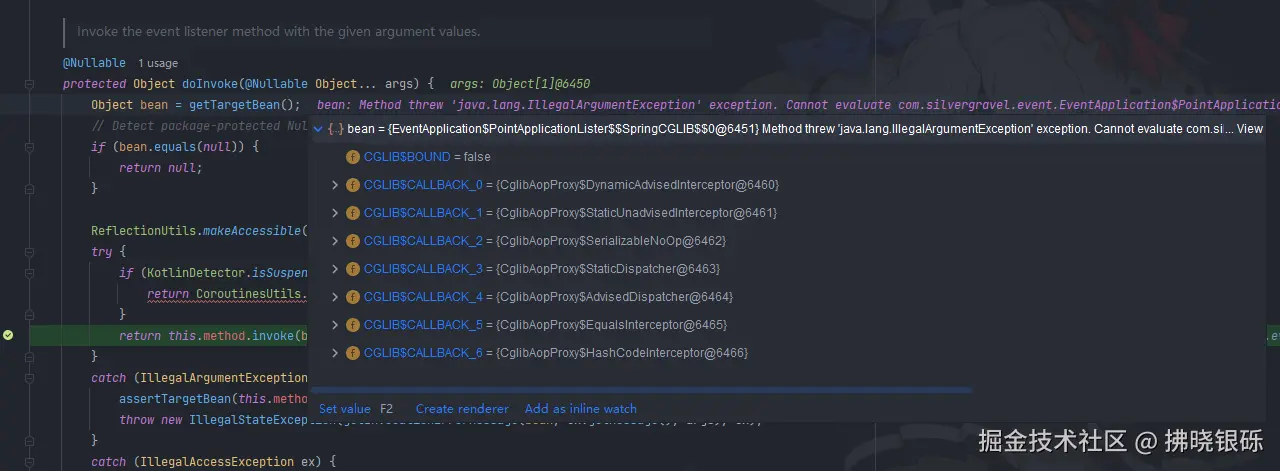Click 'return null;' statement
Screen dimensions: 1280x471
pos(161,168)
